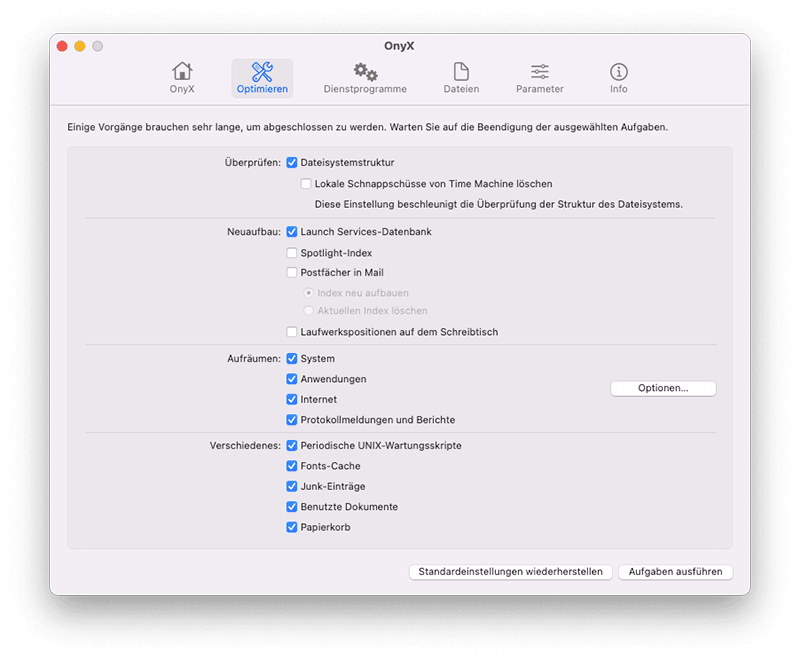Close the OnyX window with red button
This screenshot has width=800, height=661.
[x=62, y=46]
